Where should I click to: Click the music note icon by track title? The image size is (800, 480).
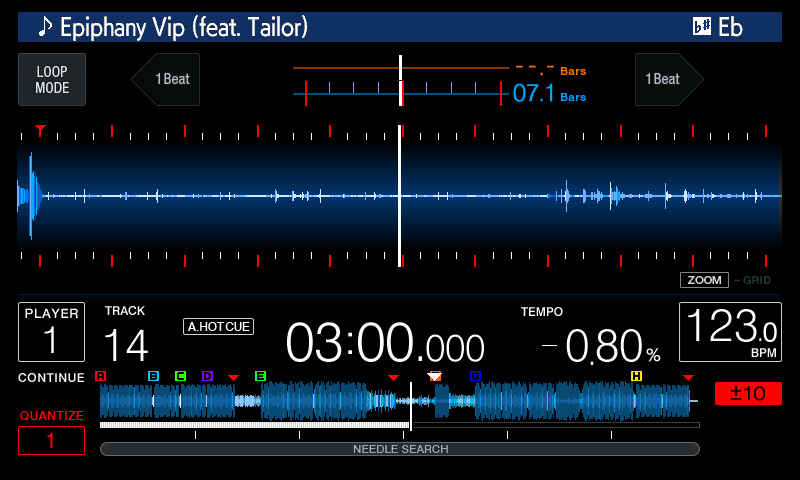tap(44, 27)
